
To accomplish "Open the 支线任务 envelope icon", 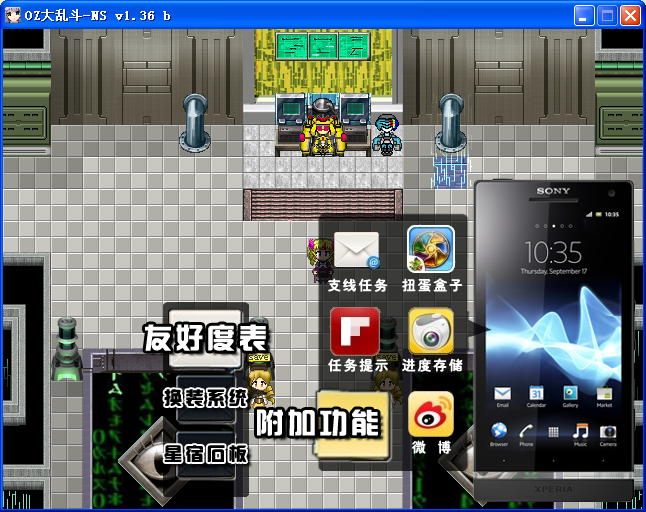I will click(356, 250).
